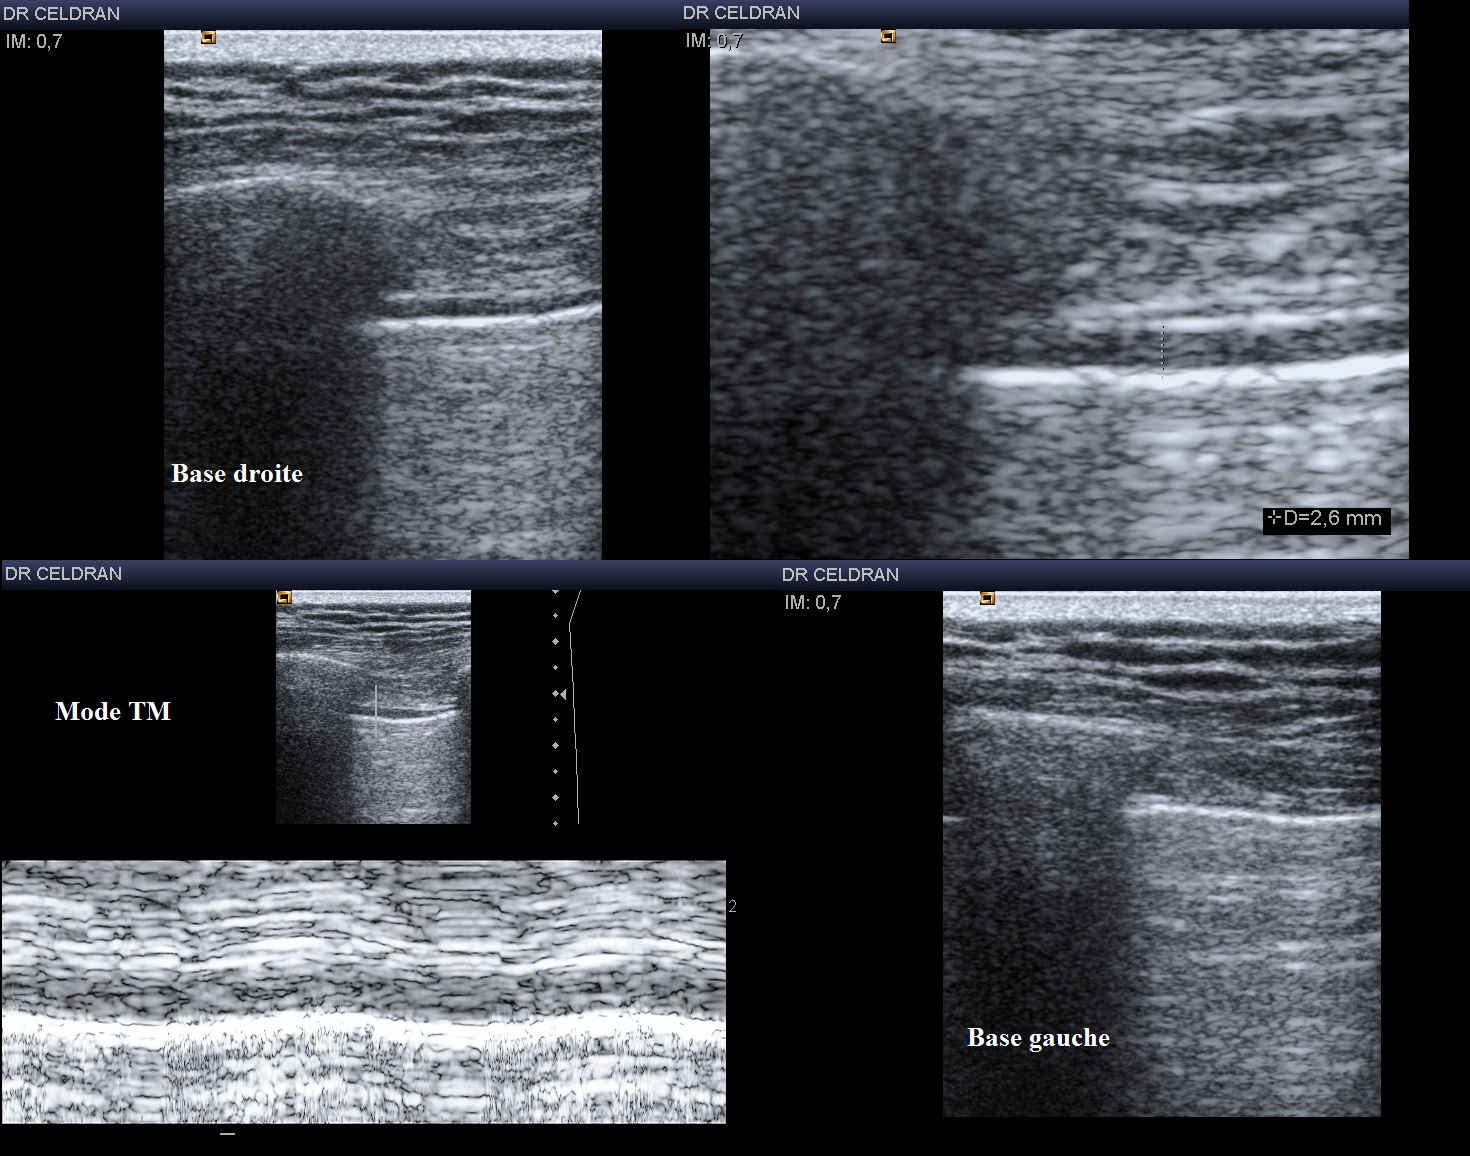The image size is (1470, 1156).
Task: Click the number 2 depth marker beside M-mode trace
Action: pos(733,907)
